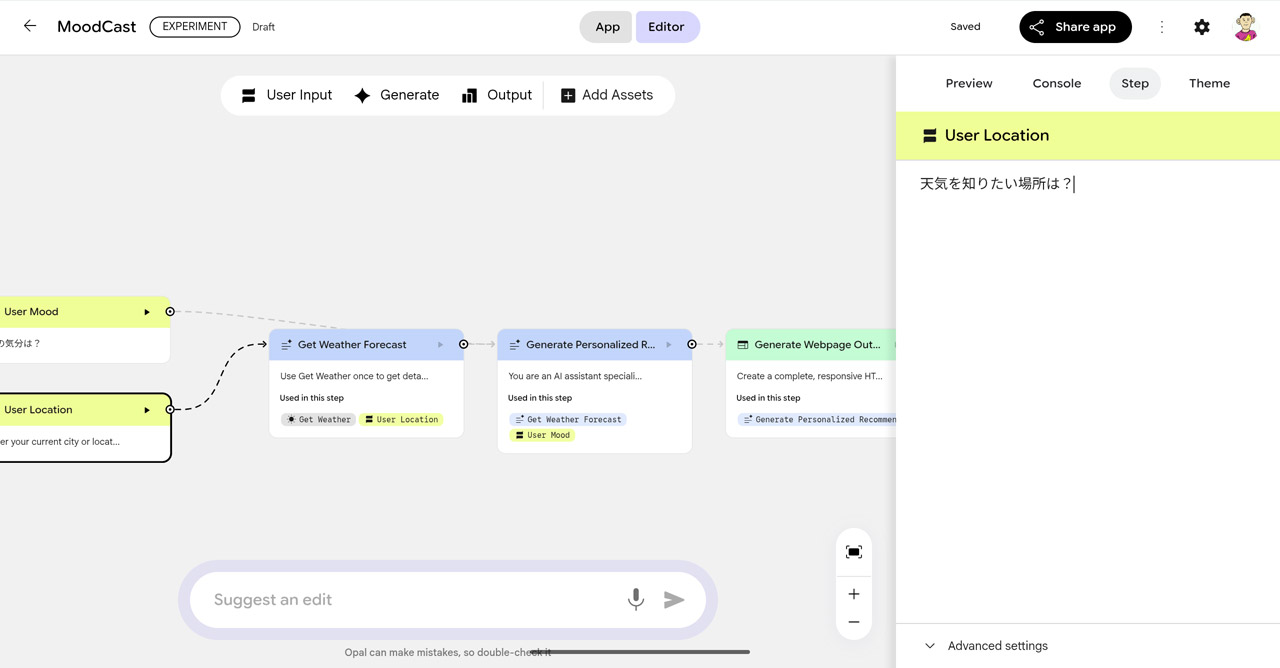1280x668 pixels.
Task: Run the User Location node play arrow
Action: point(147,410)
